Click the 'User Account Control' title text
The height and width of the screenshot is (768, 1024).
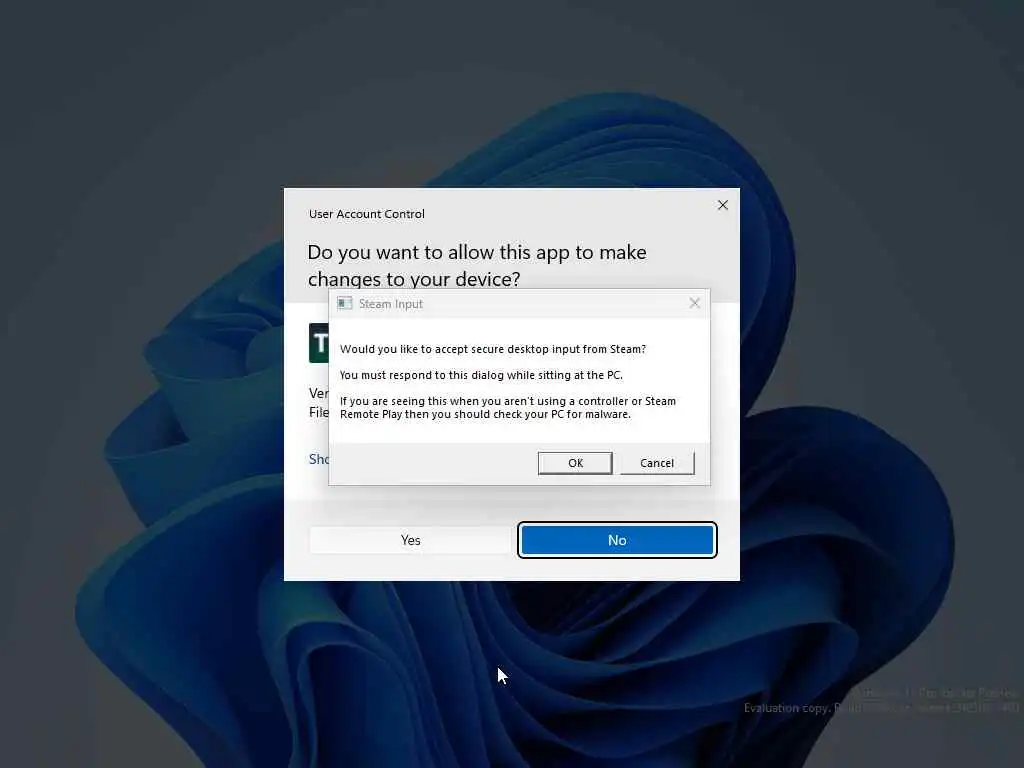(366, 214)
